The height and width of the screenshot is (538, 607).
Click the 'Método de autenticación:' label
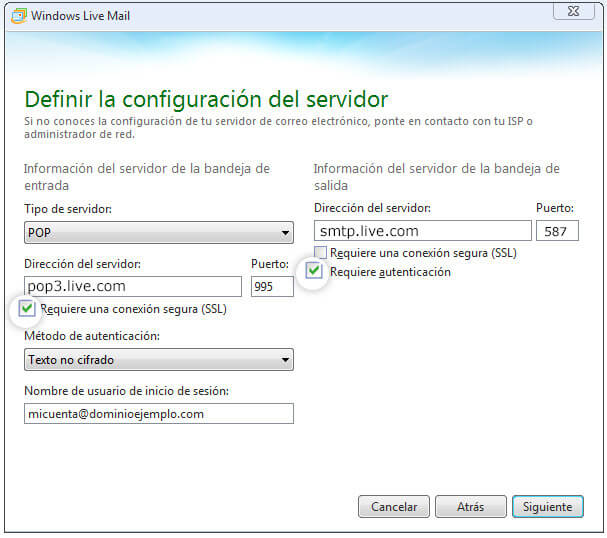click(x=92, y=336)
